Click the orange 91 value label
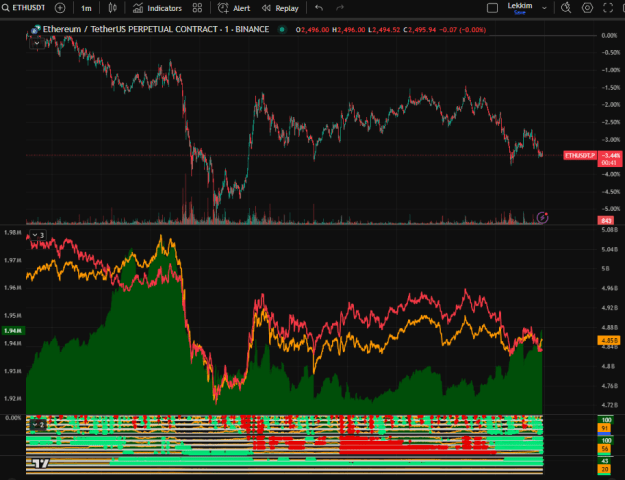 [605, 428]
